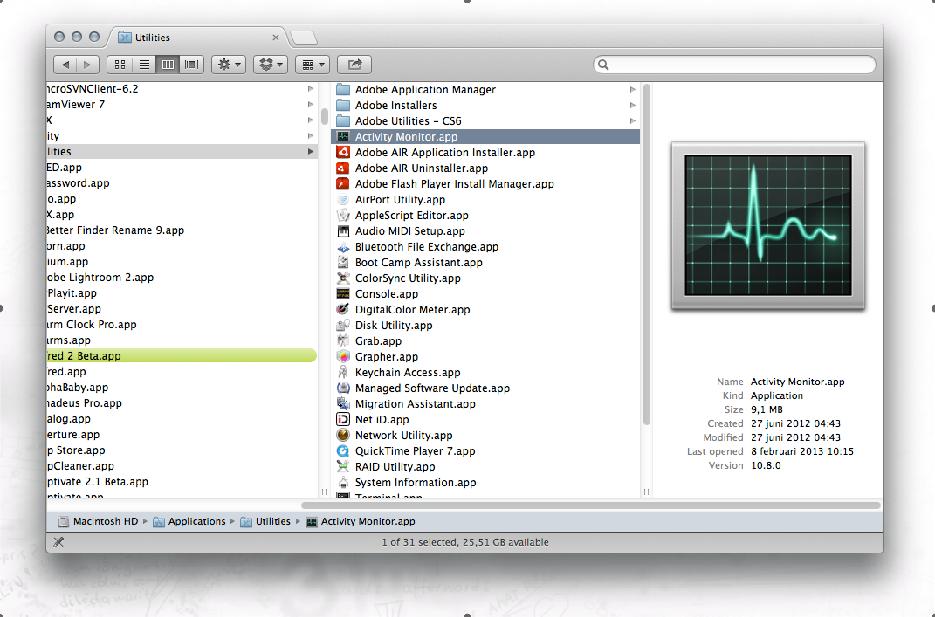Click the Activity Monitor.app icon in list
935x617 pixels.
coord(343,137)
